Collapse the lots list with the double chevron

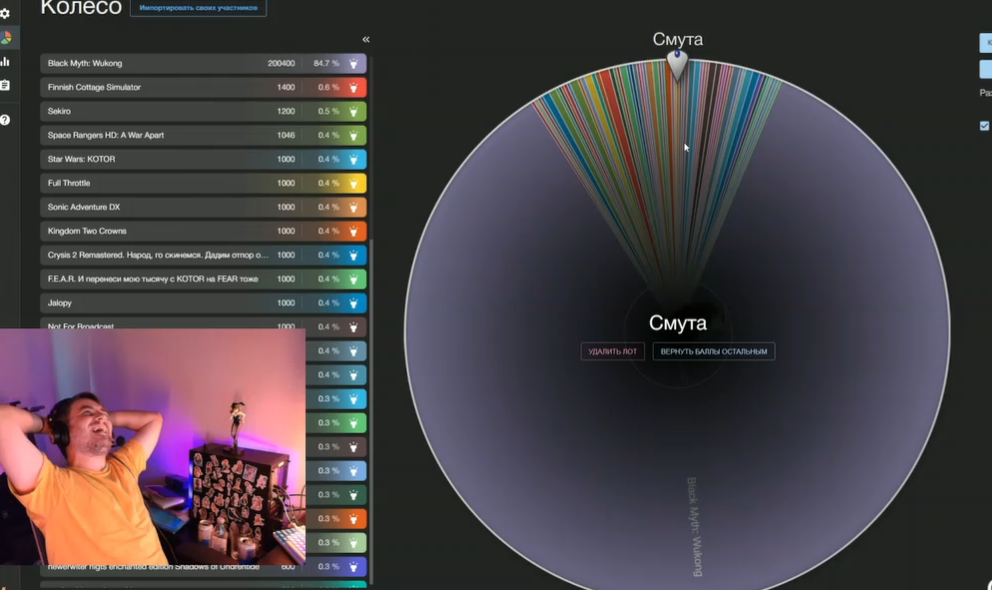(366, 39)
